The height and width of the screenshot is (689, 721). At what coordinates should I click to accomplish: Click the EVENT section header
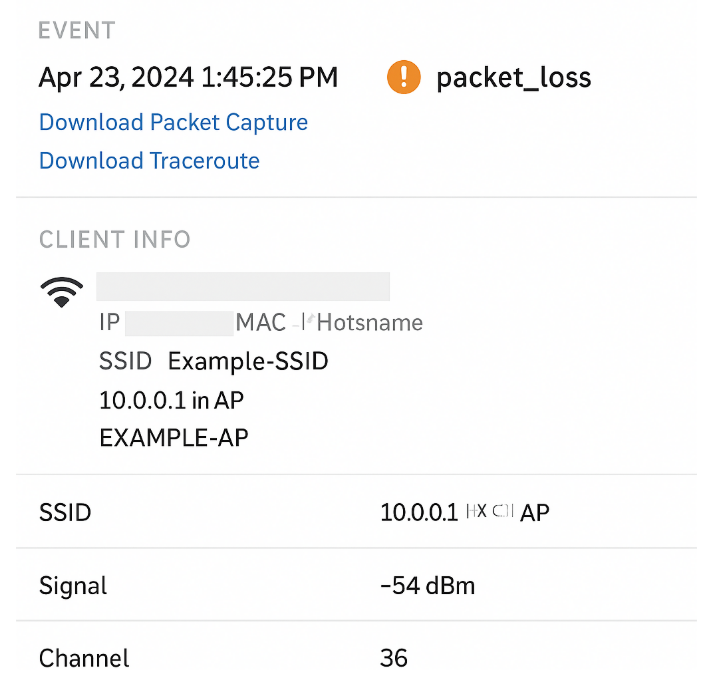pyautogui.click(x=76, y=31)
